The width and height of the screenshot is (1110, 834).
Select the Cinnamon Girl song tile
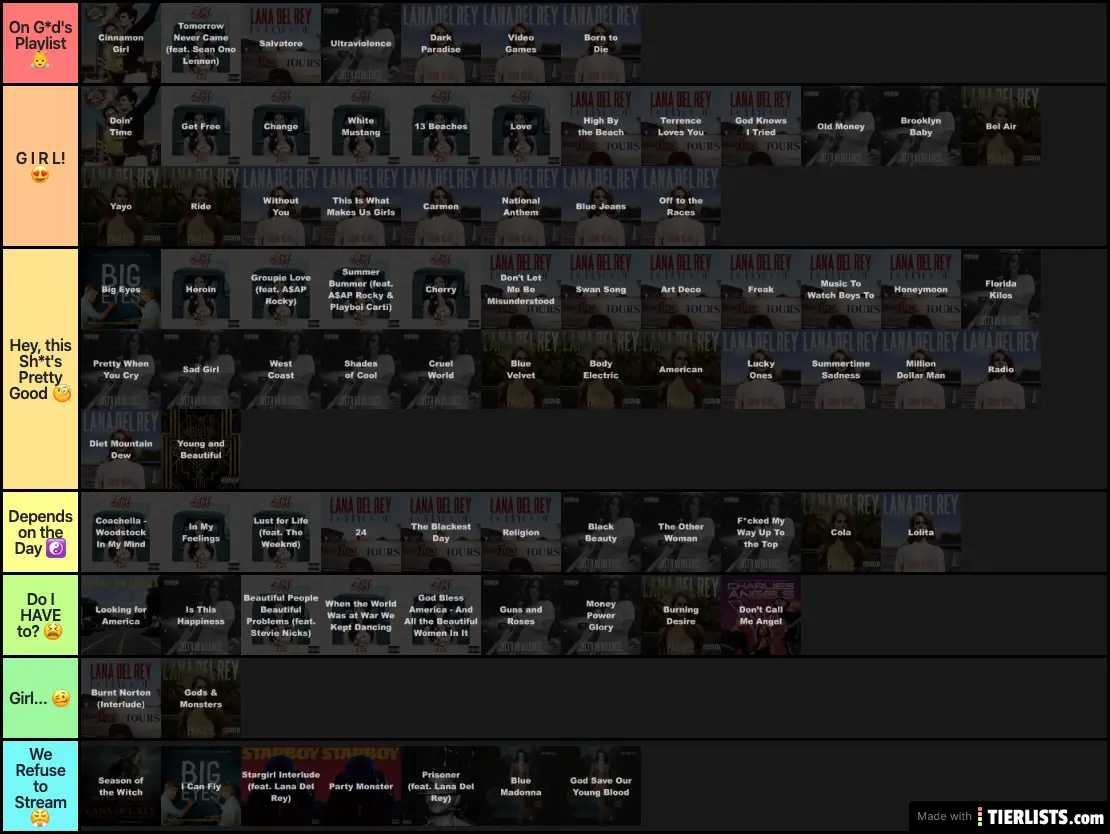pyautogui.click(x=121, y=43)
